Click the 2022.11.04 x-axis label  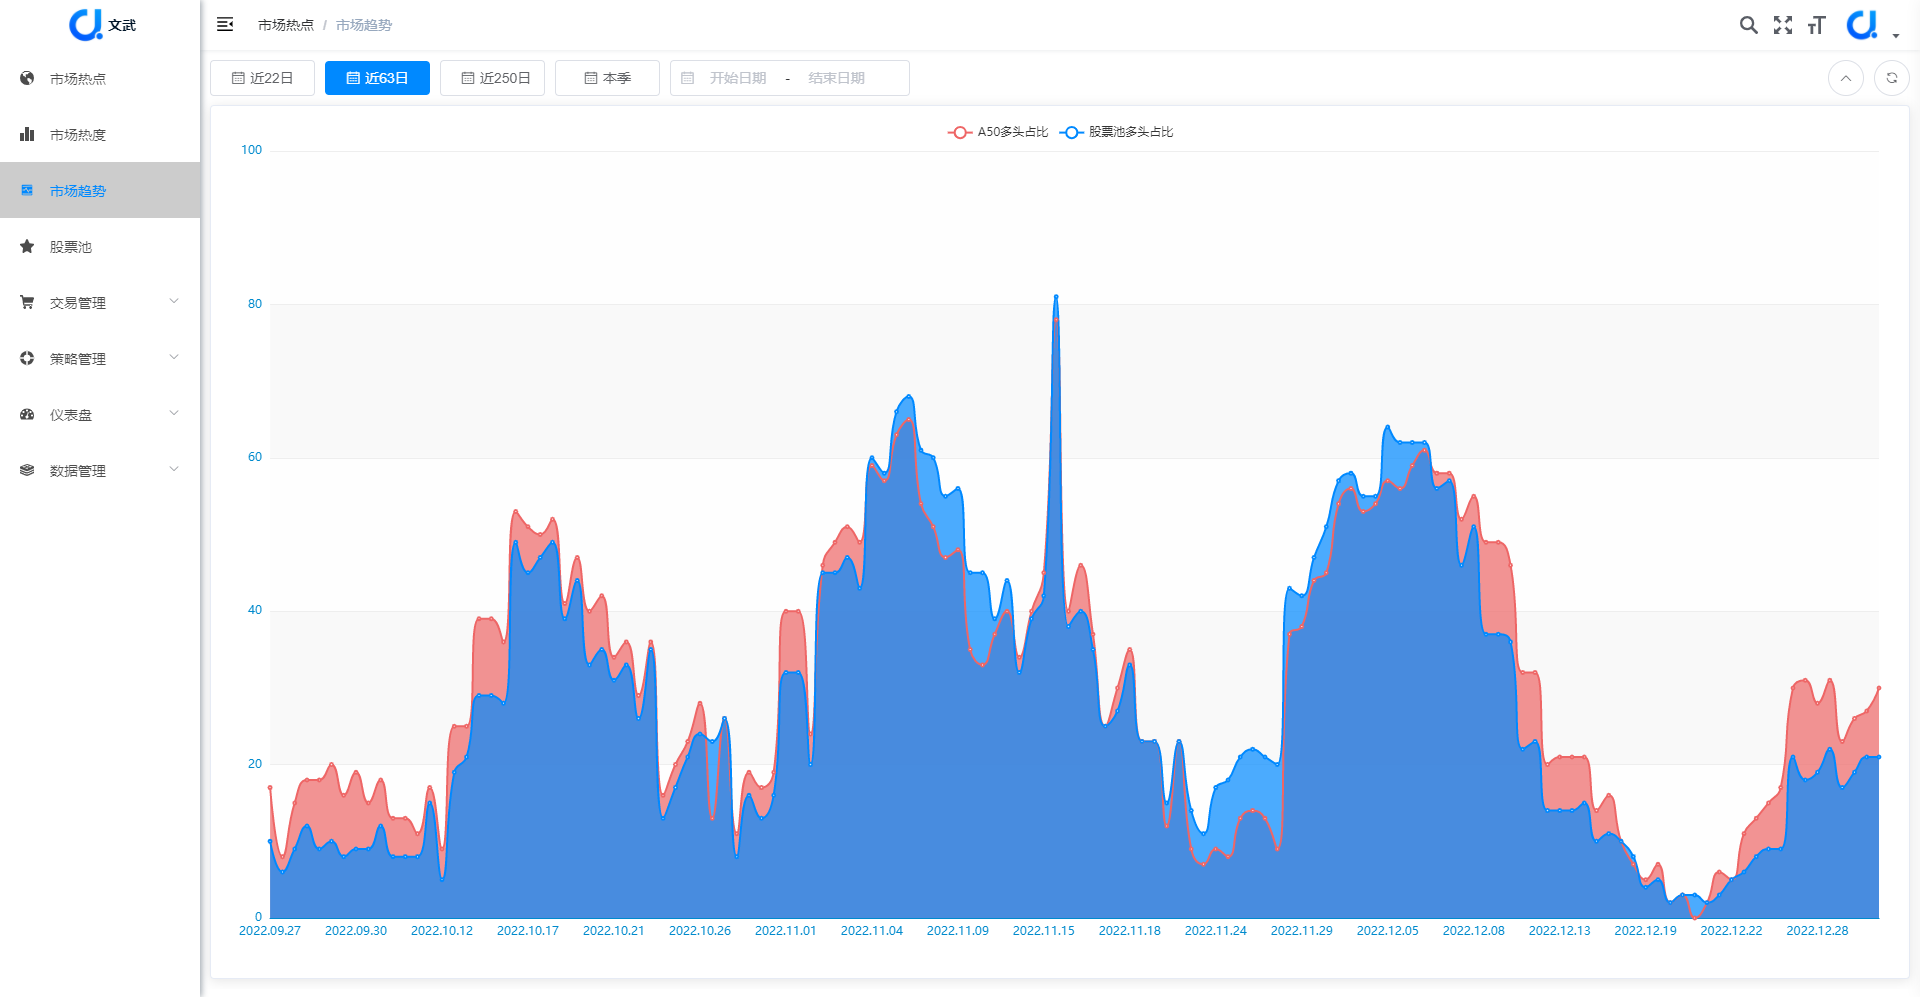[871, 931]
